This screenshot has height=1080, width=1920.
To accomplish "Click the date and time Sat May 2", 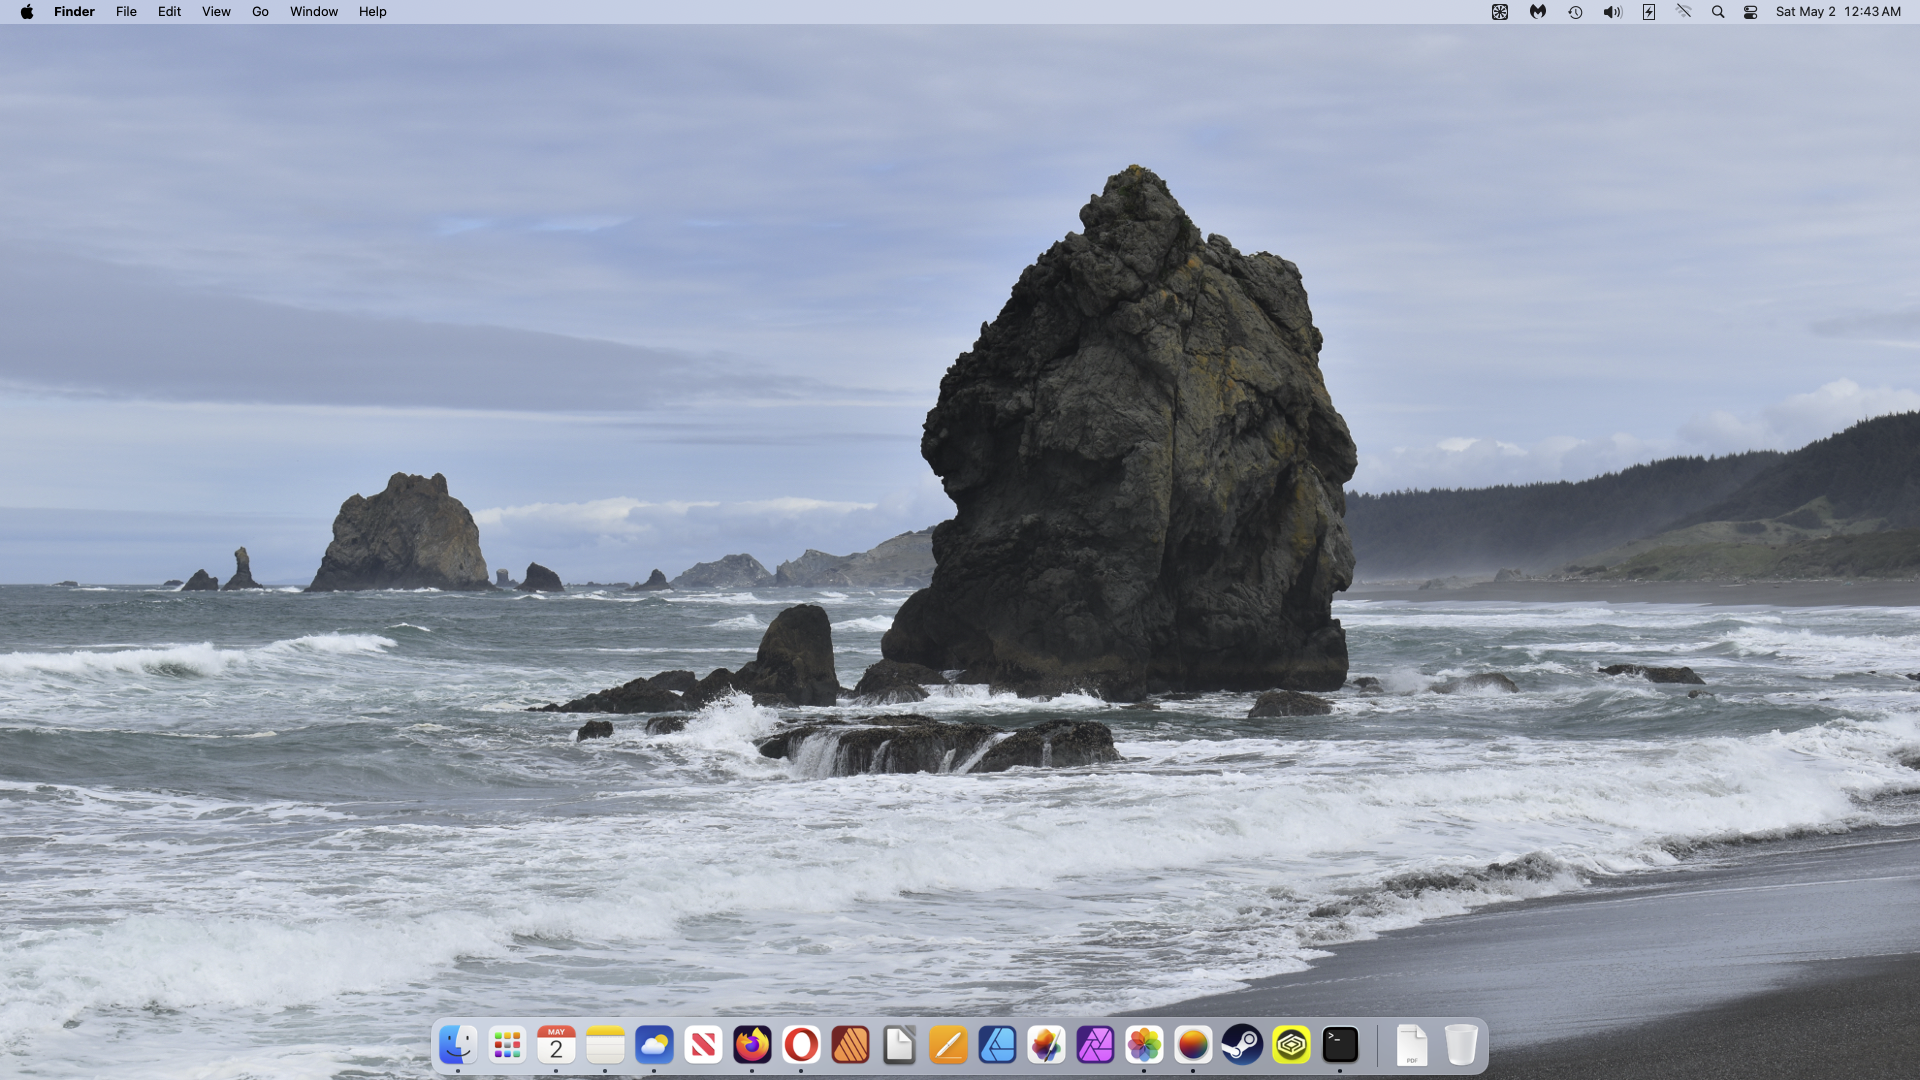I will (1838, 12).
